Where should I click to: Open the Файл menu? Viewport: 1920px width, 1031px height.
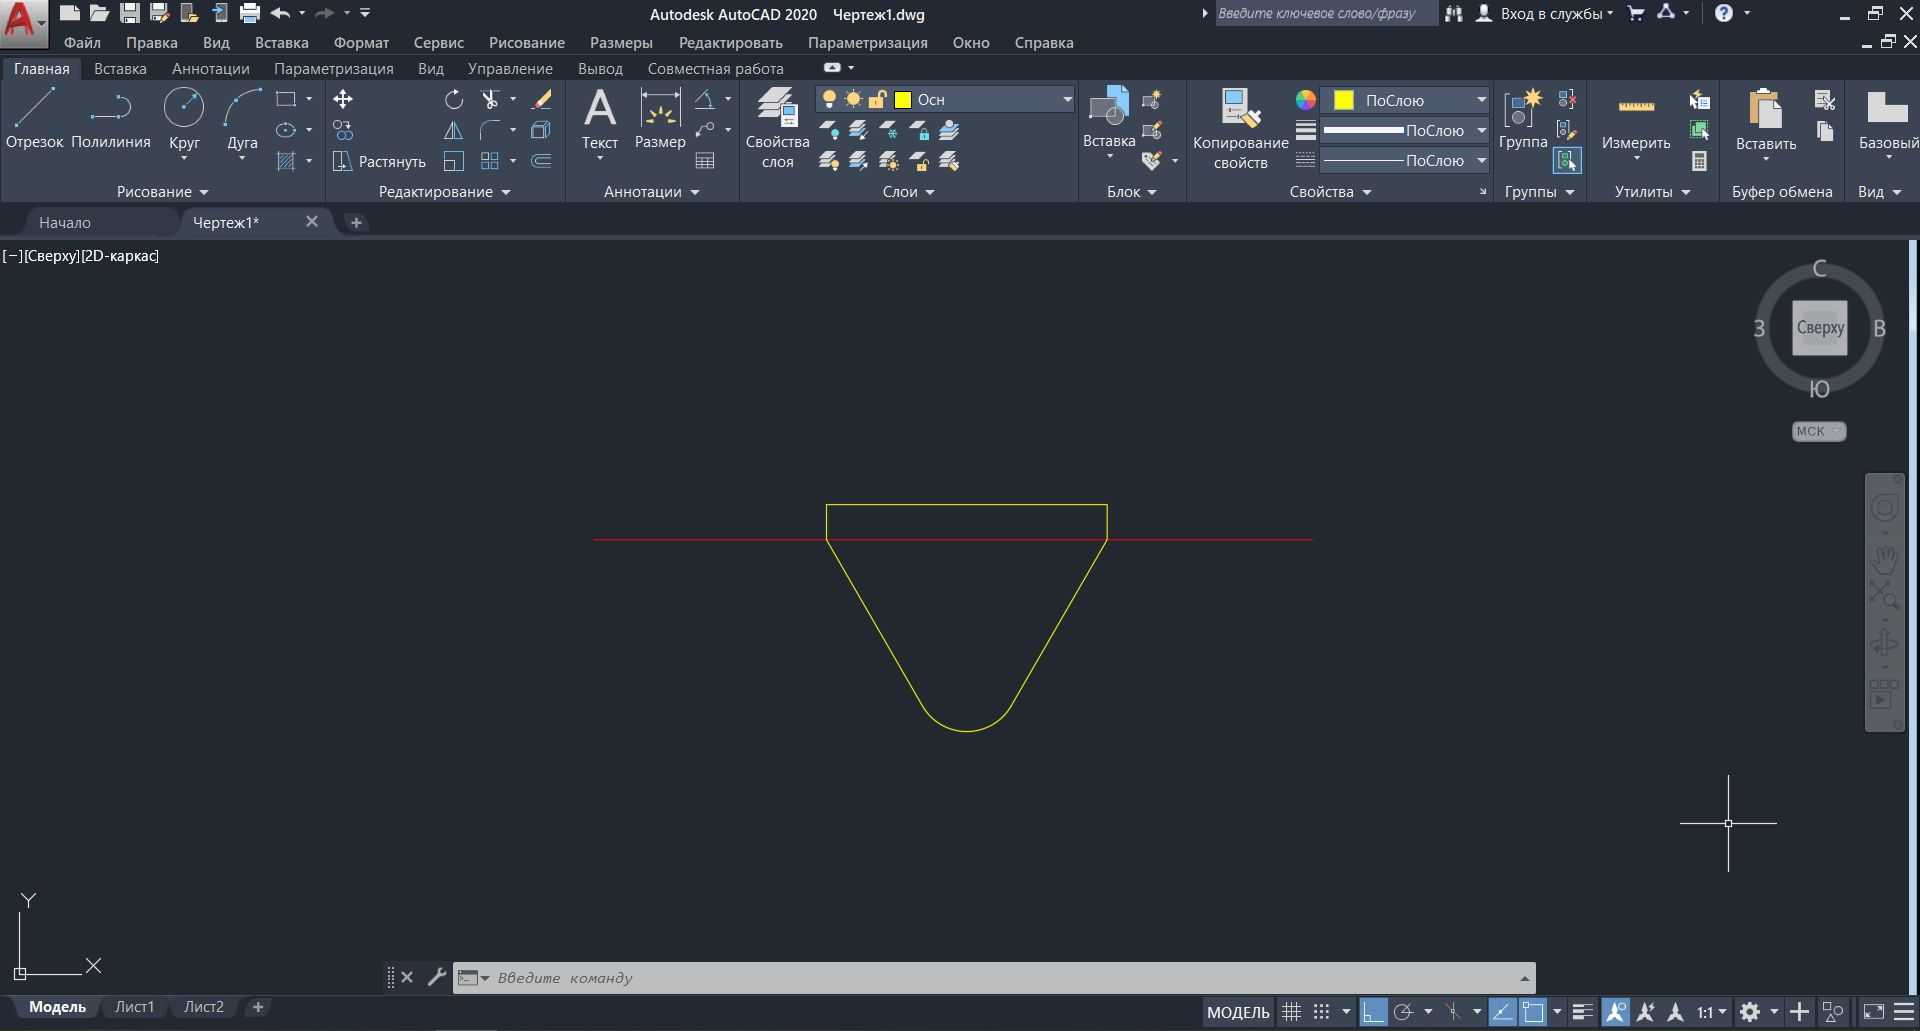pyautogui.click(x=82, y=42)
